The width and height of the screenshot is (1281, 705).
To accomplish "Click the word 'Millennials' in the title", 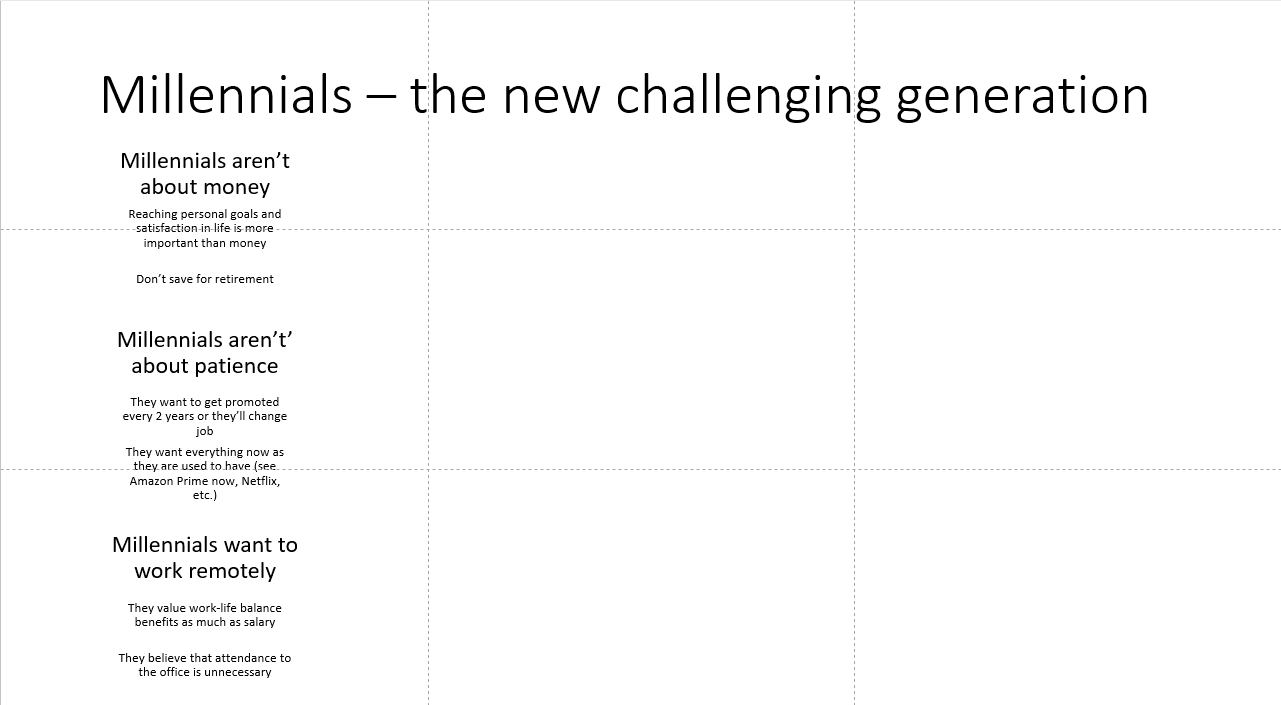I will 226,95.
